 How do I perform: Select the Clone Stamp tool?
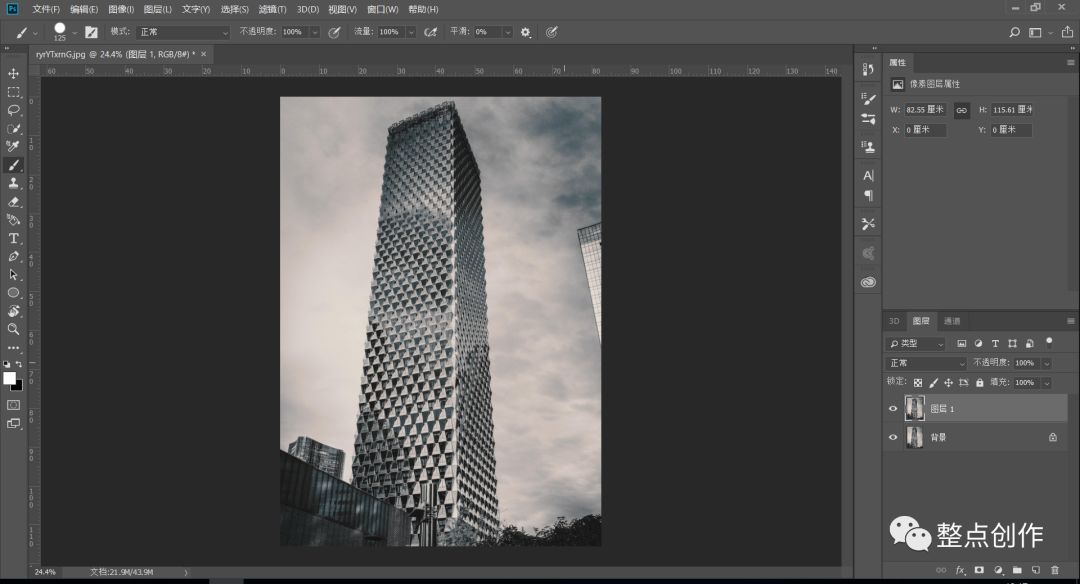click(13, 183)
